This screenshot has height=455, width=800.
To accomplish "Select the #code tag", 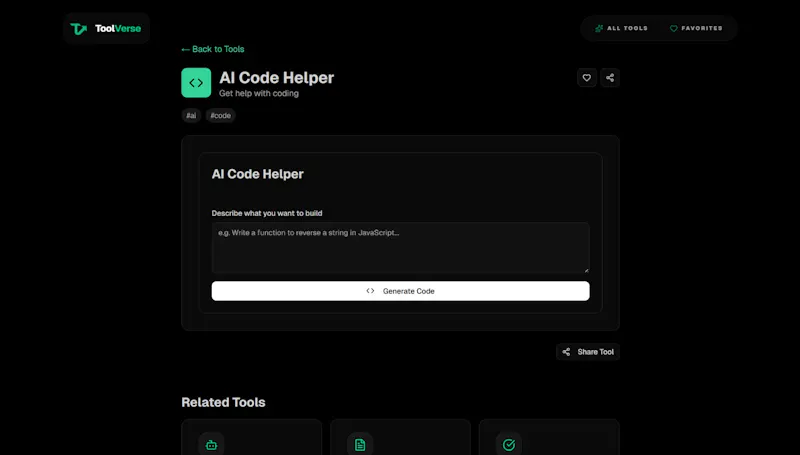I will (220, 116).
